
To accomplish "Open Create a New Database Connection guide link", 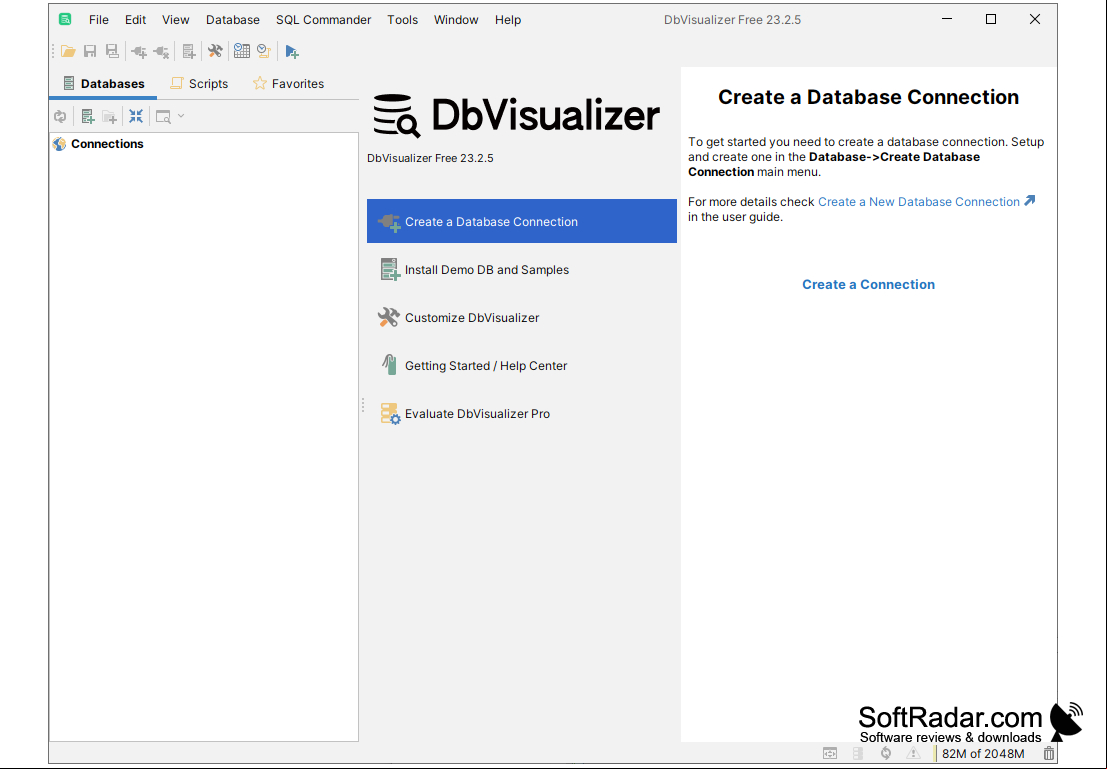I will pyautogui.click(x=918, y=202).
